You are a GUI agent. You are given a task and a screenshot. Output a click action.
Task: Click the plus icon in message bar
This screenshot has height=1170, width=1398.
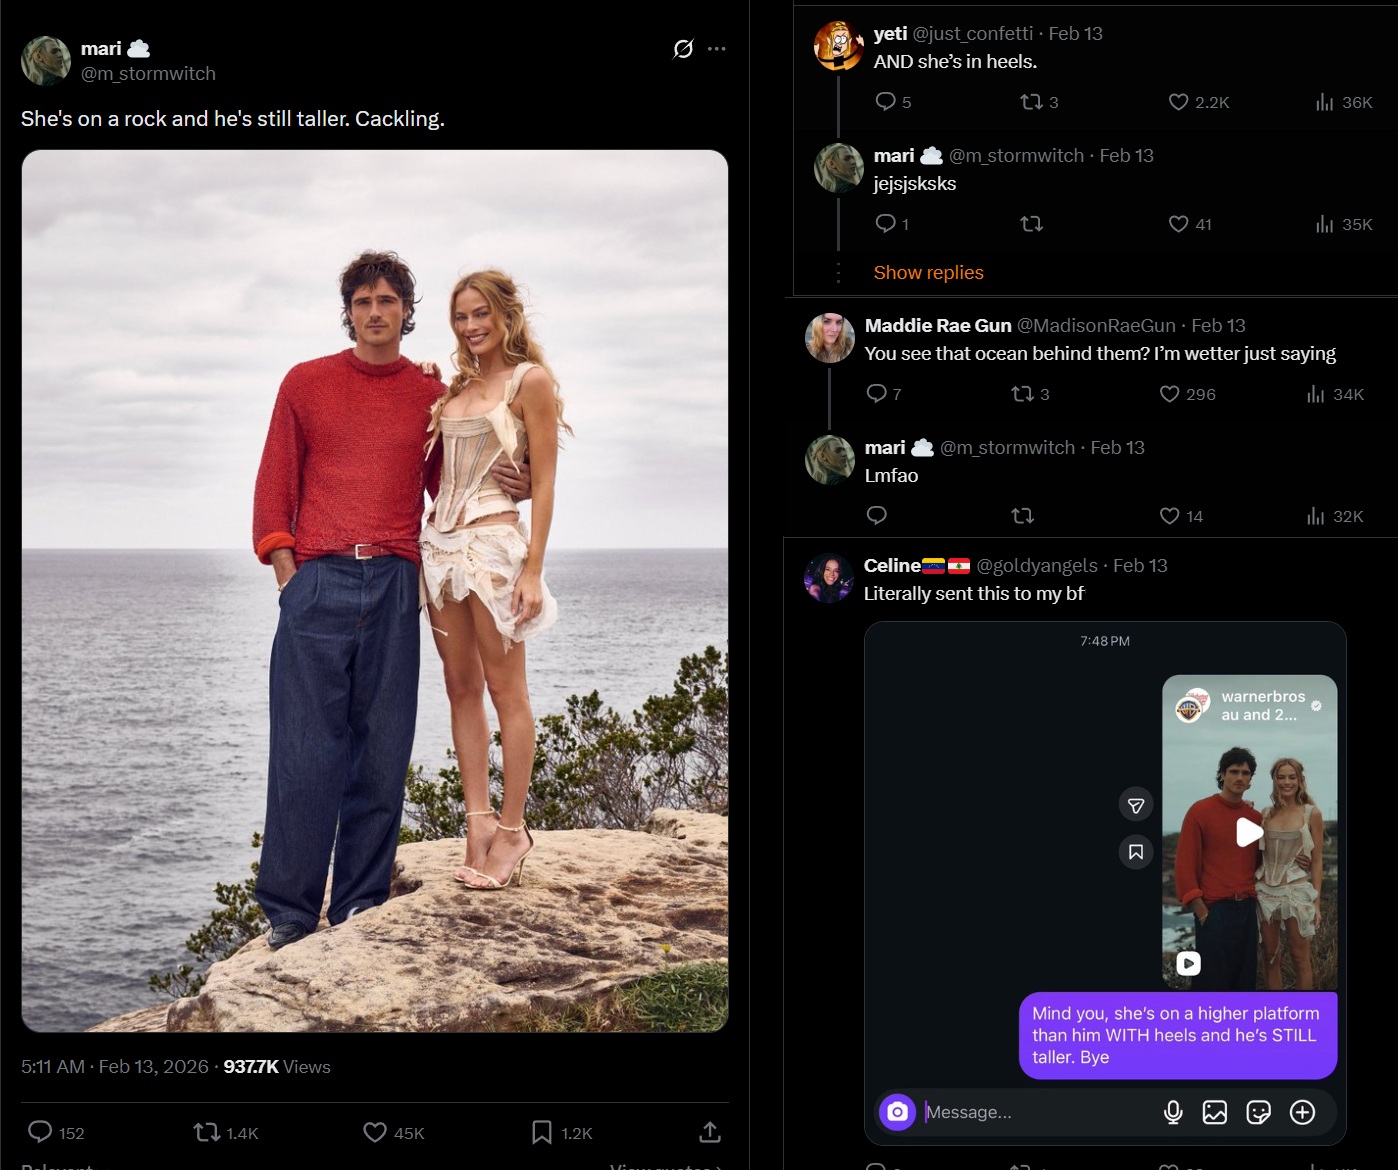click(x=1303, y=1112)
